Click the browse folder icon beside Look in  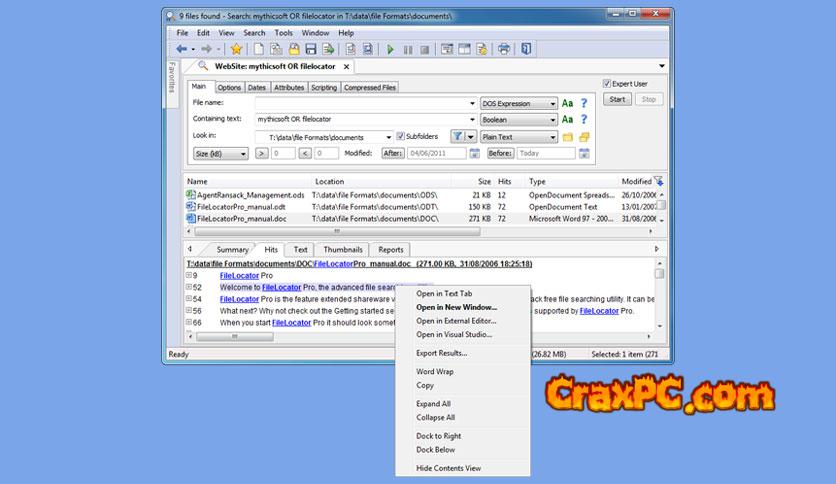coord(567,137)
